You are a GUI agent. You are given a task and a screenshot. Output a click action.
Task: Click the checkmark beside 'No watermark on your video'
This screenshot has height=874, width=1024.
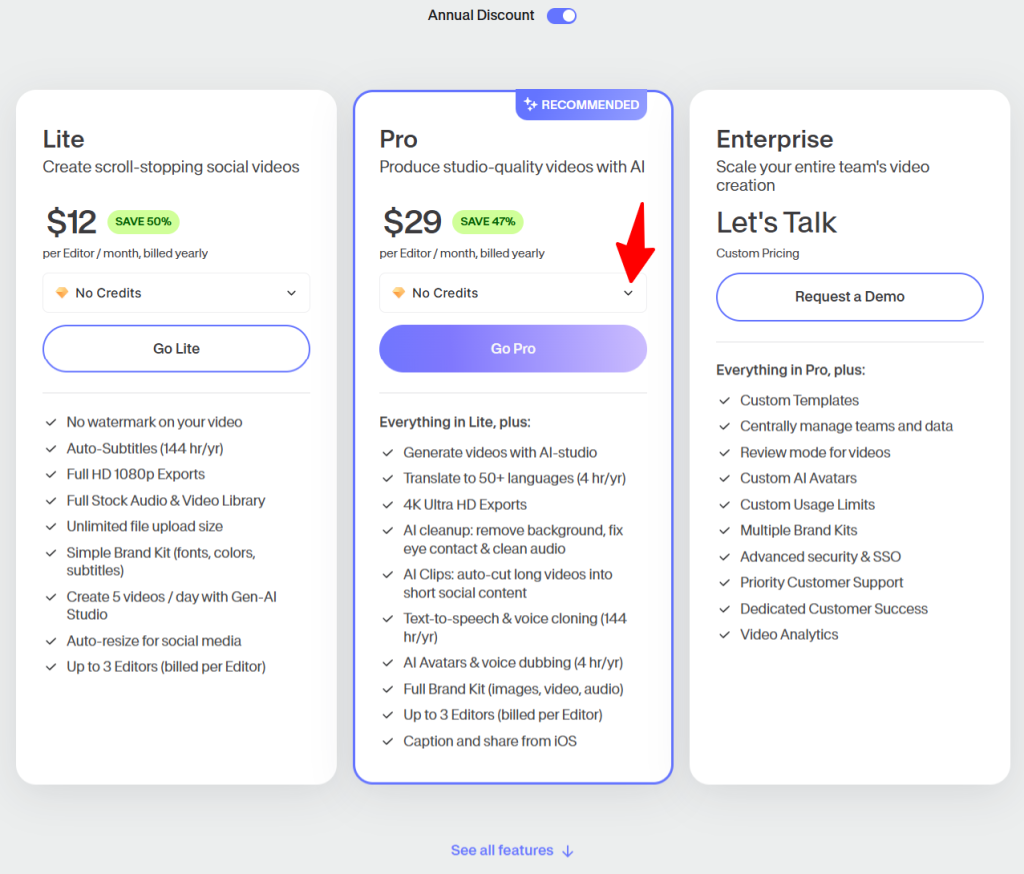[x=49, y=422]
